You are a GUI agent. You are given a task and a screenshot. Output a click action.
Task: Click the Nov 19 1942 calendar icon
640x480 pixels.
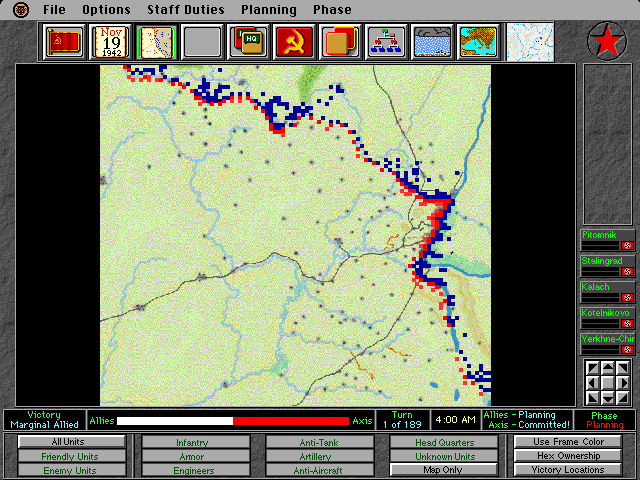110,42
